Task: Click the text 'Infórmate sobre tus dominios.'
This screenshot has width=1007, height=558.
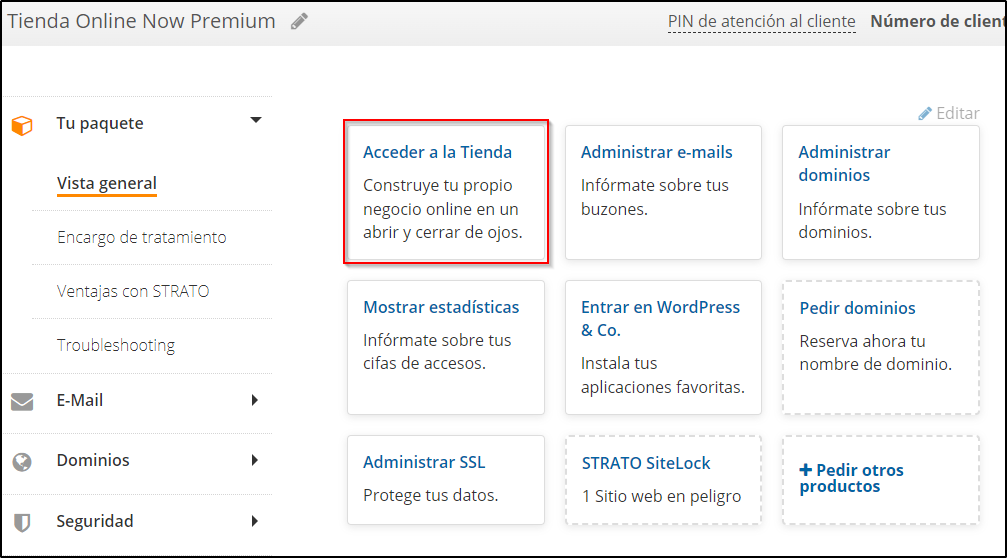Action: 872,221
